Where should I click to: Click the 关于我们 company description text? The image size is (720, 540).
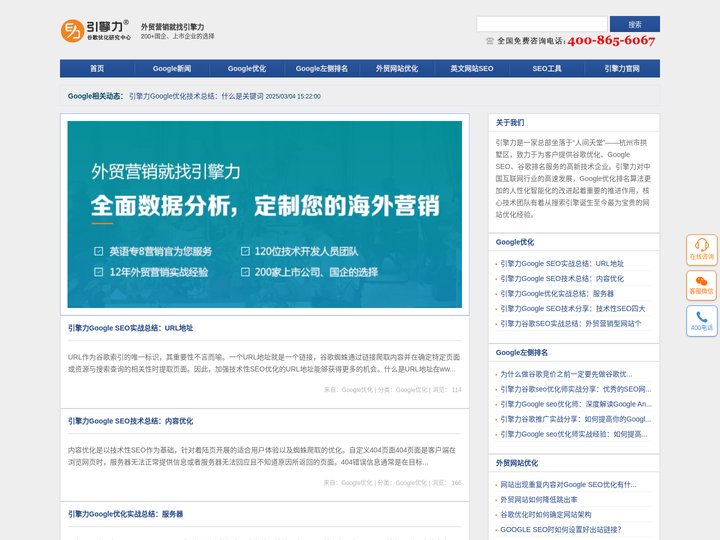tap(573, 179)
